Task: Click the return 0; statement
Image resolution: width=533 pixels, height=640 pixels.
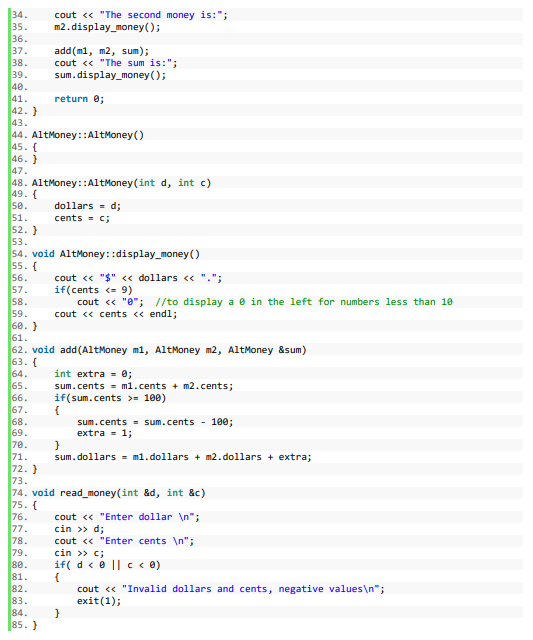Action: click(x=79, y=99)
